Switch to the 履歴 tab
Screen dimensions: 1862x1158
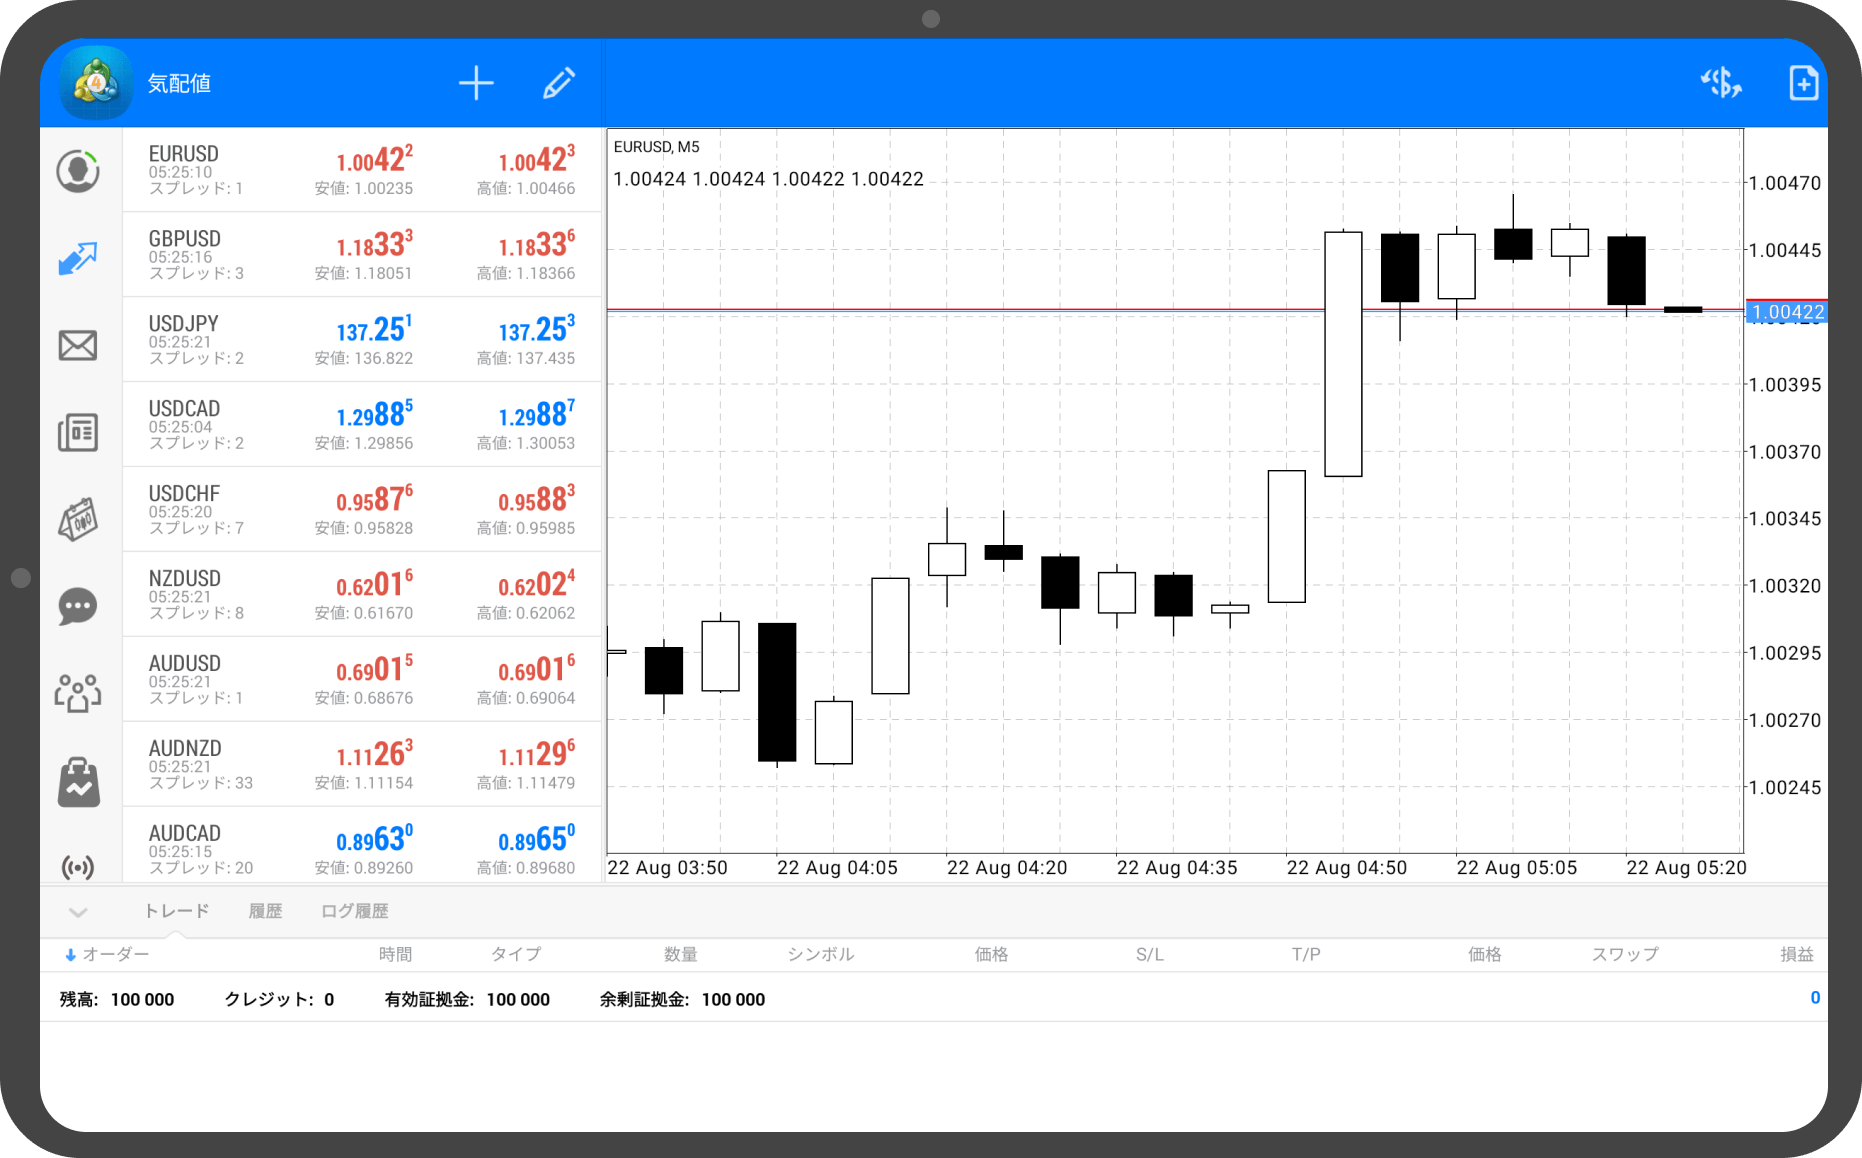pos(265,911)
